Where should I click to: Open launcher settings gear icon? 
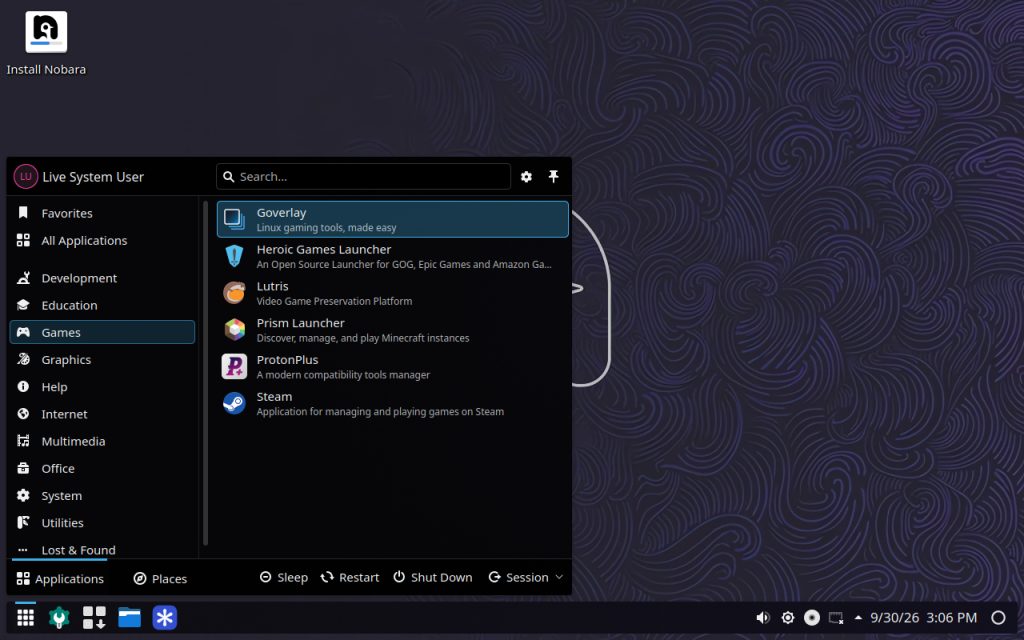tap(526, 176)
